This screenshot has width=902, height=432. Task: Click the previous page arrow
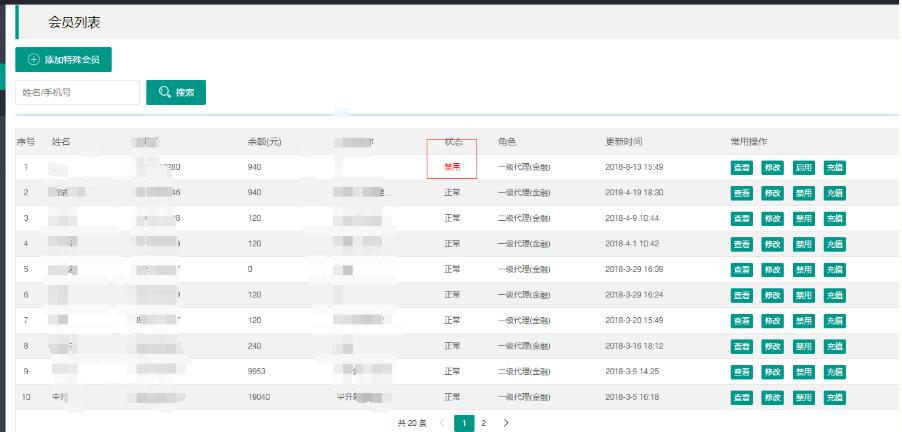click(442, 423)
